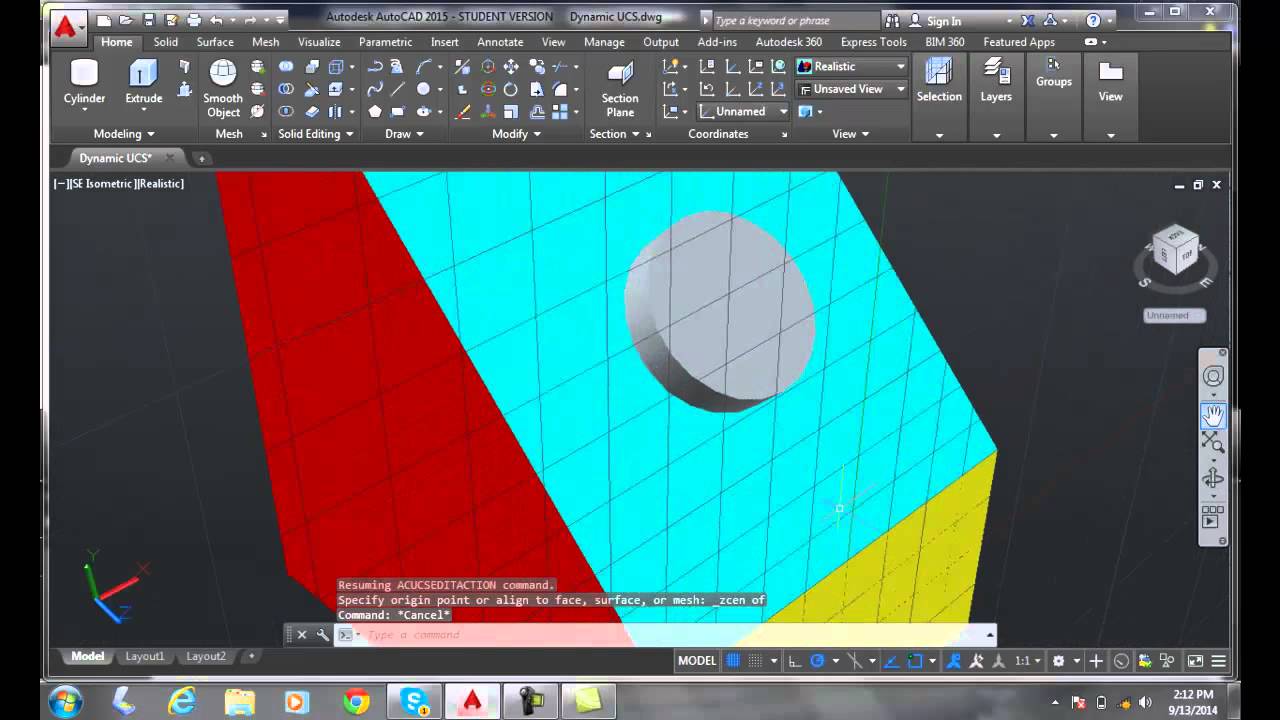Click the Pan hand tool in navigation bar
This screenshot has height=720, width=1280.
click(1213, 415)
